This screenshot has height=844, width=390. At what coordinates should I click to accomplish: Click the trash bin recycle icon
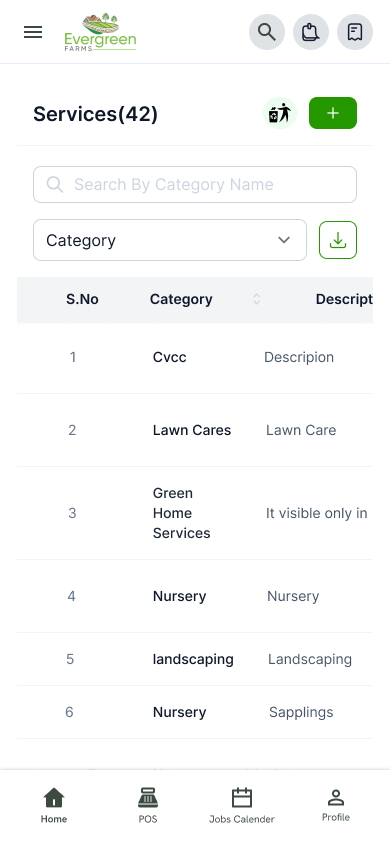tap(280, 113)
